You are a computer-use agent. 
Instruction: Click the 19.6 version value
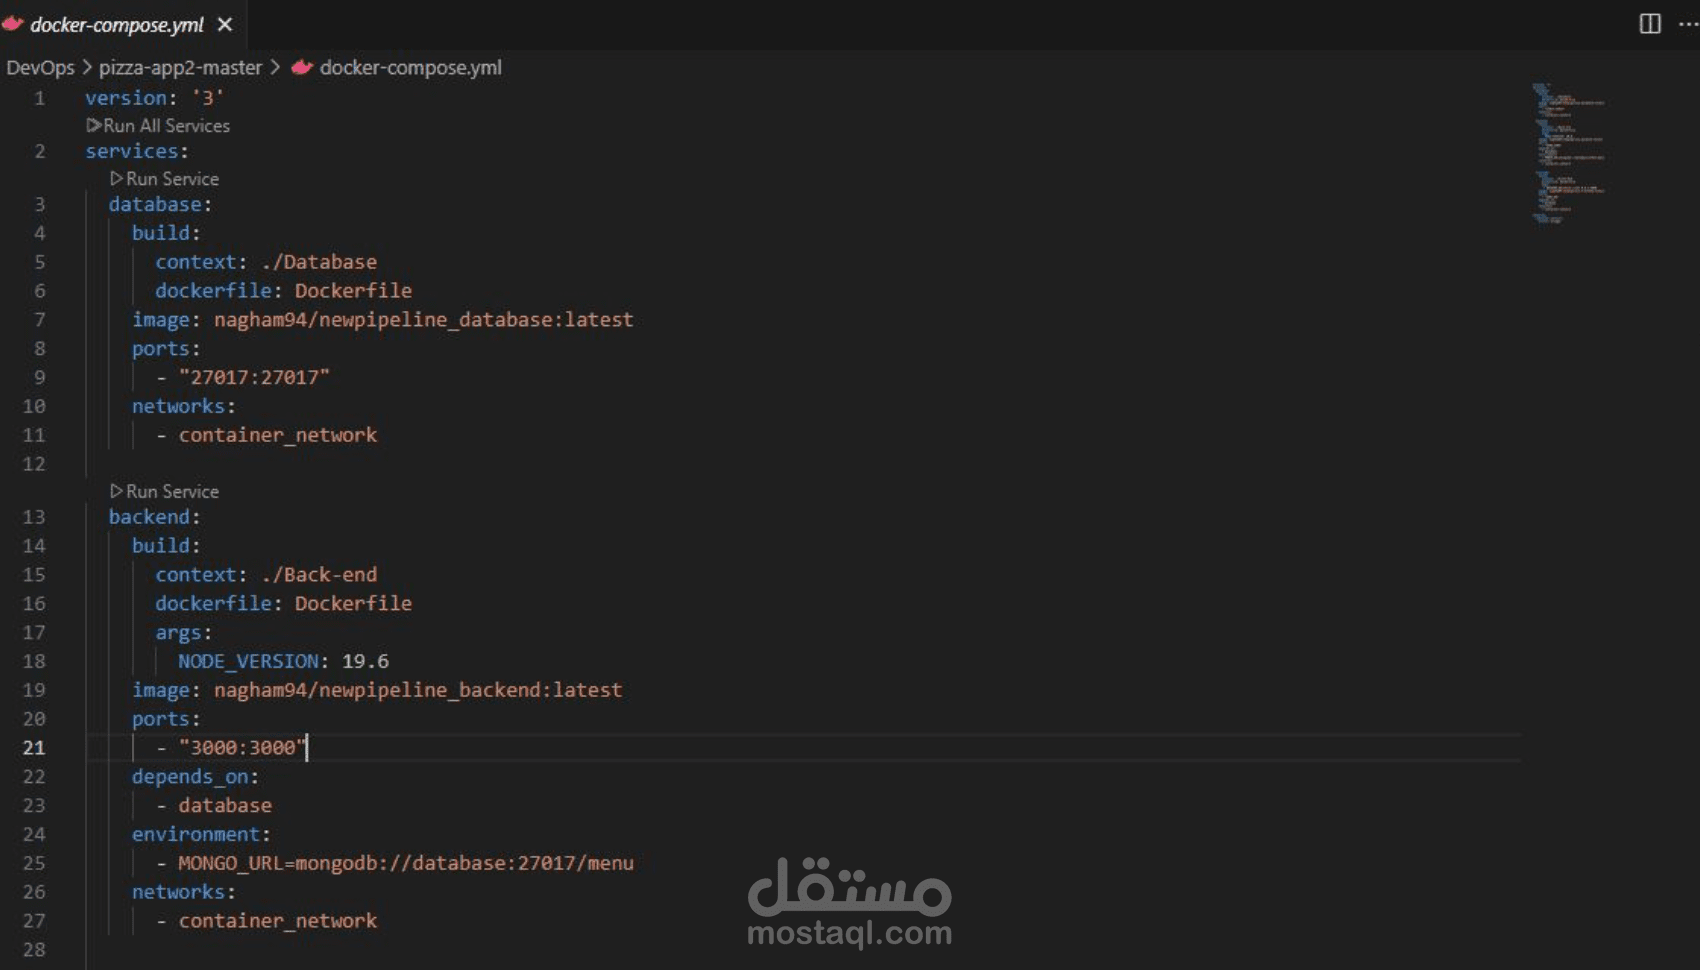pyautogui.click(x=365, y=661)
